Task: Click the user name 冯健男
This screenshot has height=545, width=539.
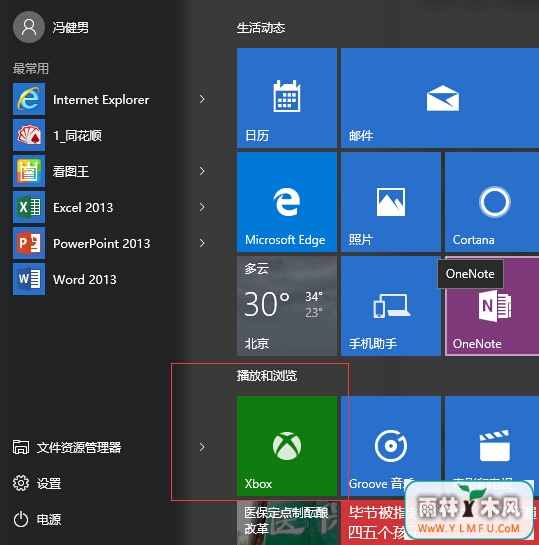Action: 71,27
